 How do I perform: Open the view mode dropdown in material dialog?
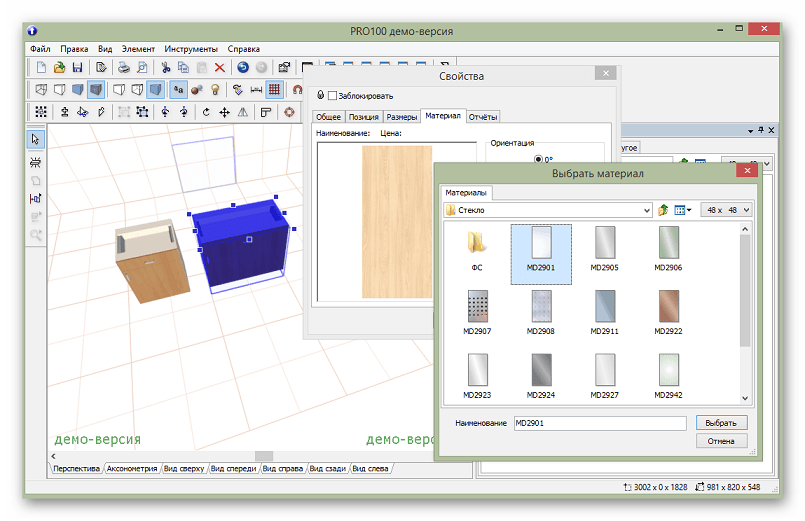[x=684, y=210]
